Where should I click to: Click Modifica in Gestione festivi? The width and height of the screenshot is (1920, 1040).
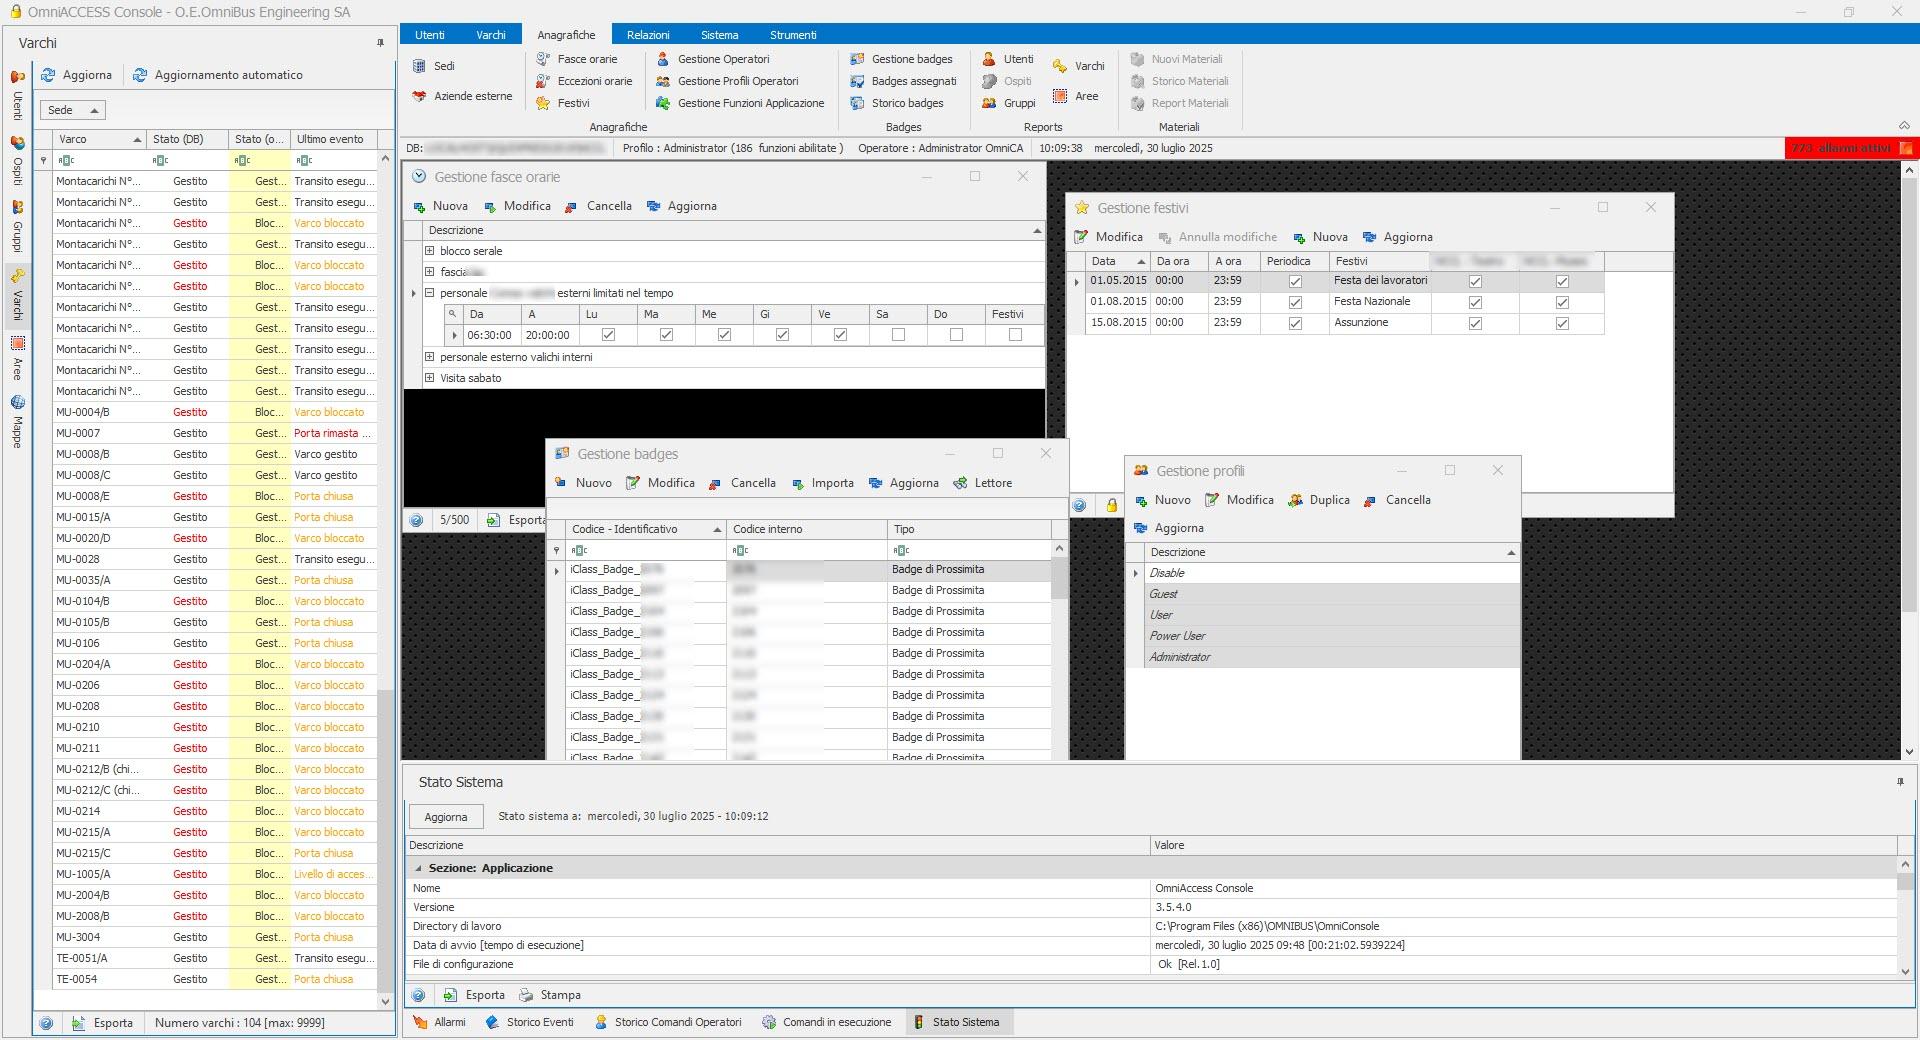pyautogui.click(x=1108, y=237)
